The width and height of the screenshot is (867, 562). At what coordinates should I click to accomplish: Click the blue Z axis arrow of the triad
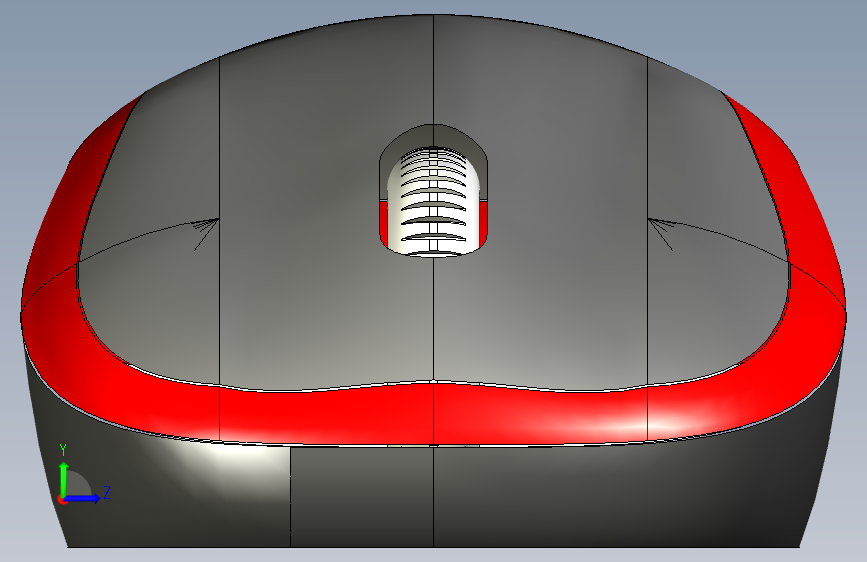(83, 498)
